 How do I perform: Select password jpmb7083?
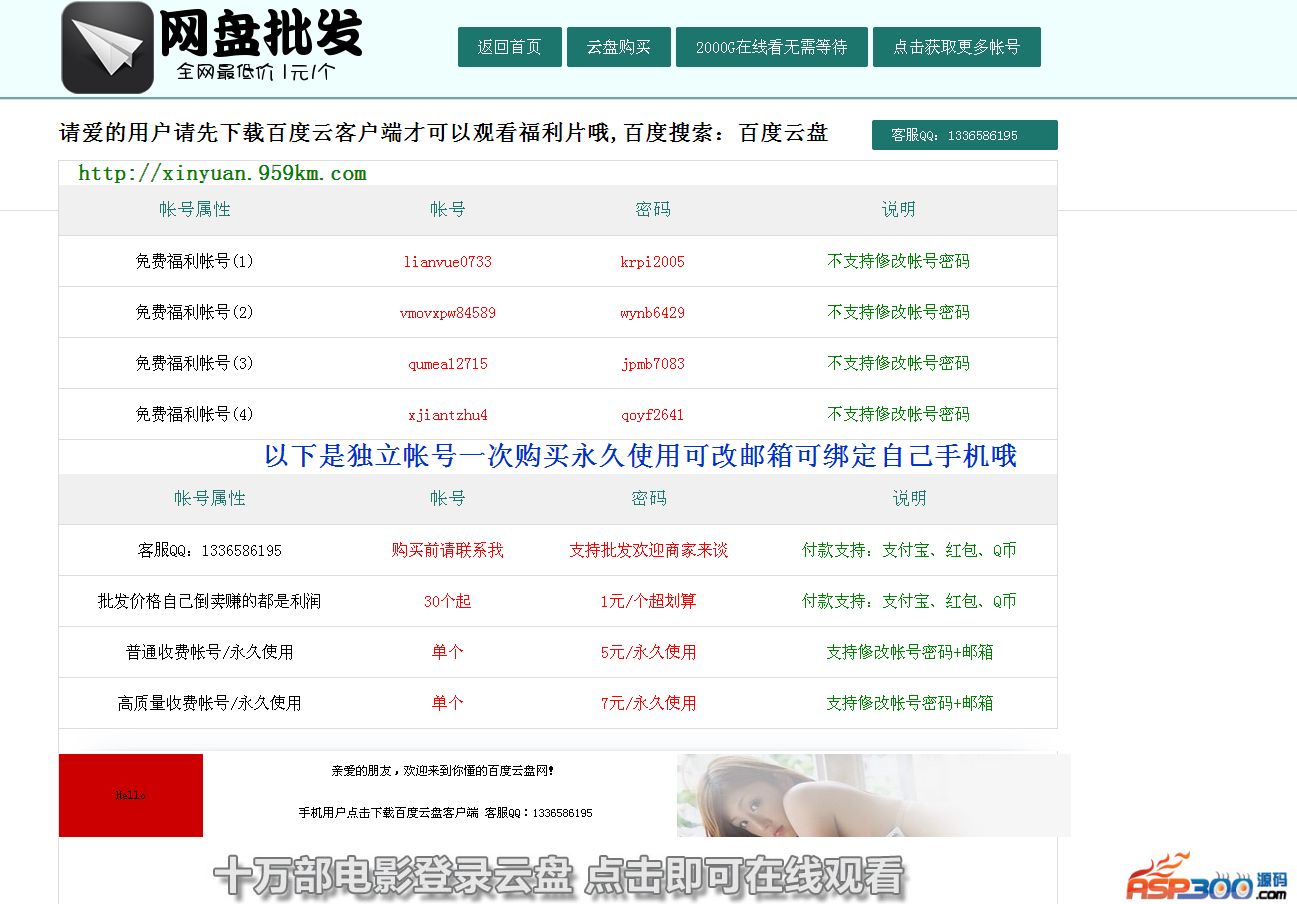point(652,364)
